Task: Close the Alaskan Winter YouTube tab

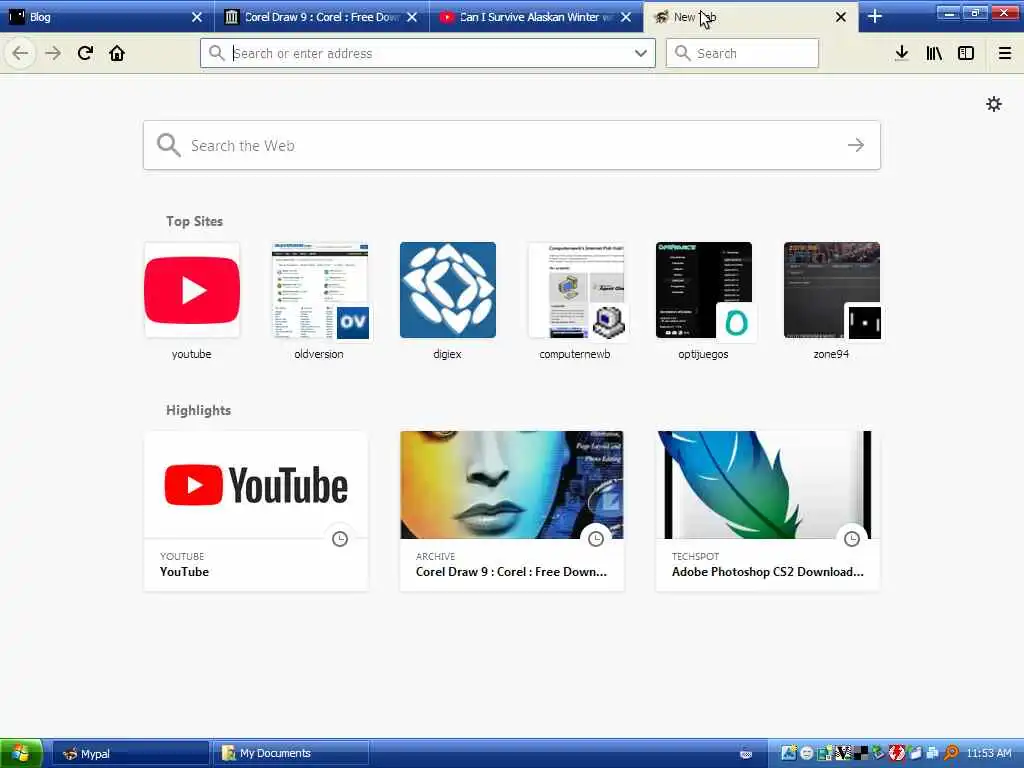Action: pos(626,17)
